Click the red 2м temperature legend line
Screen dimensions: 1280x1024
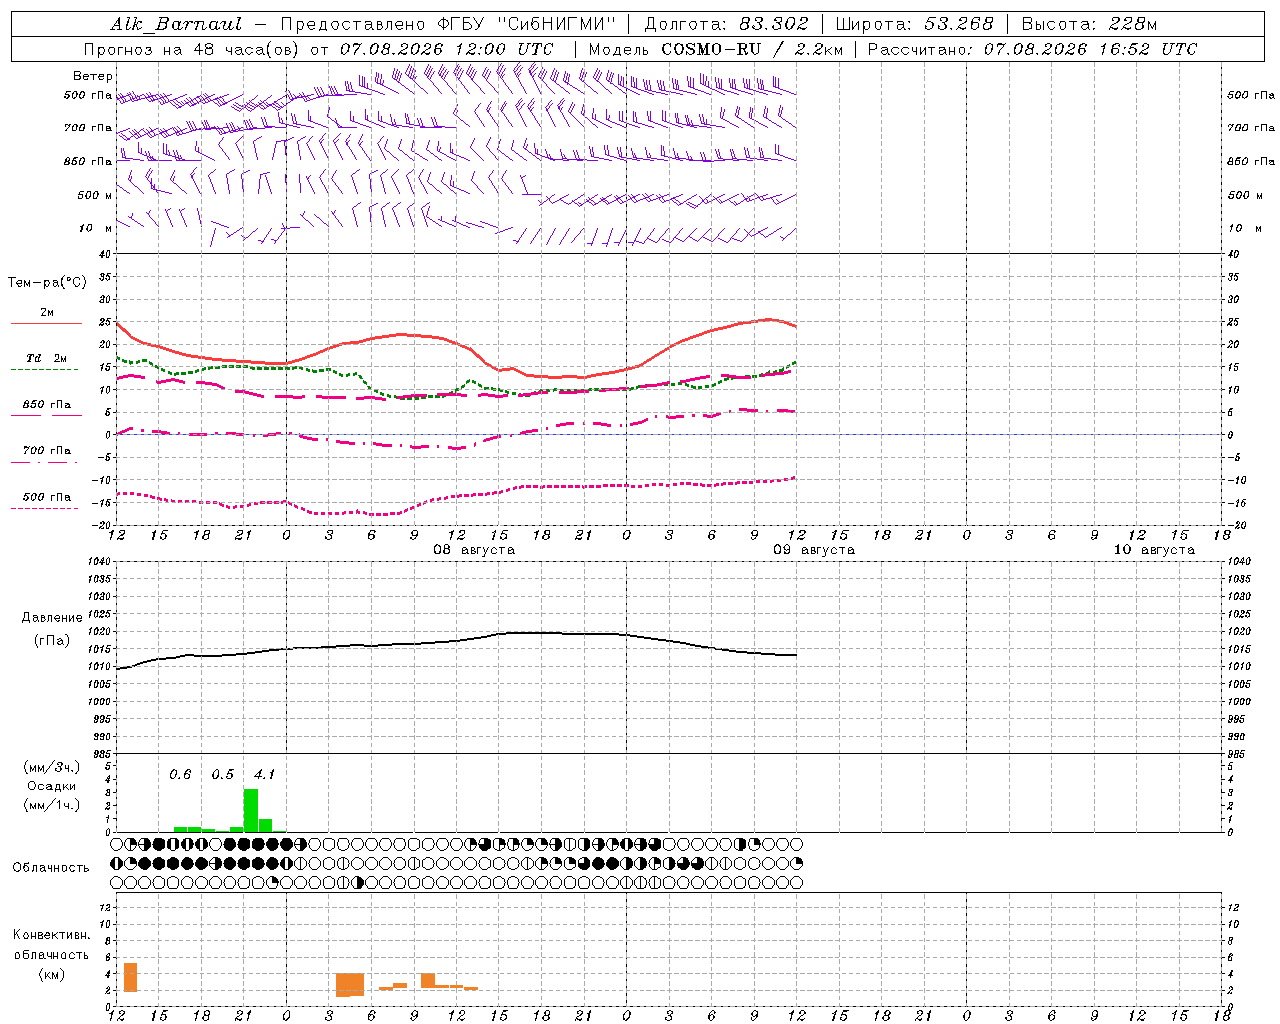(x=46, y=323)
